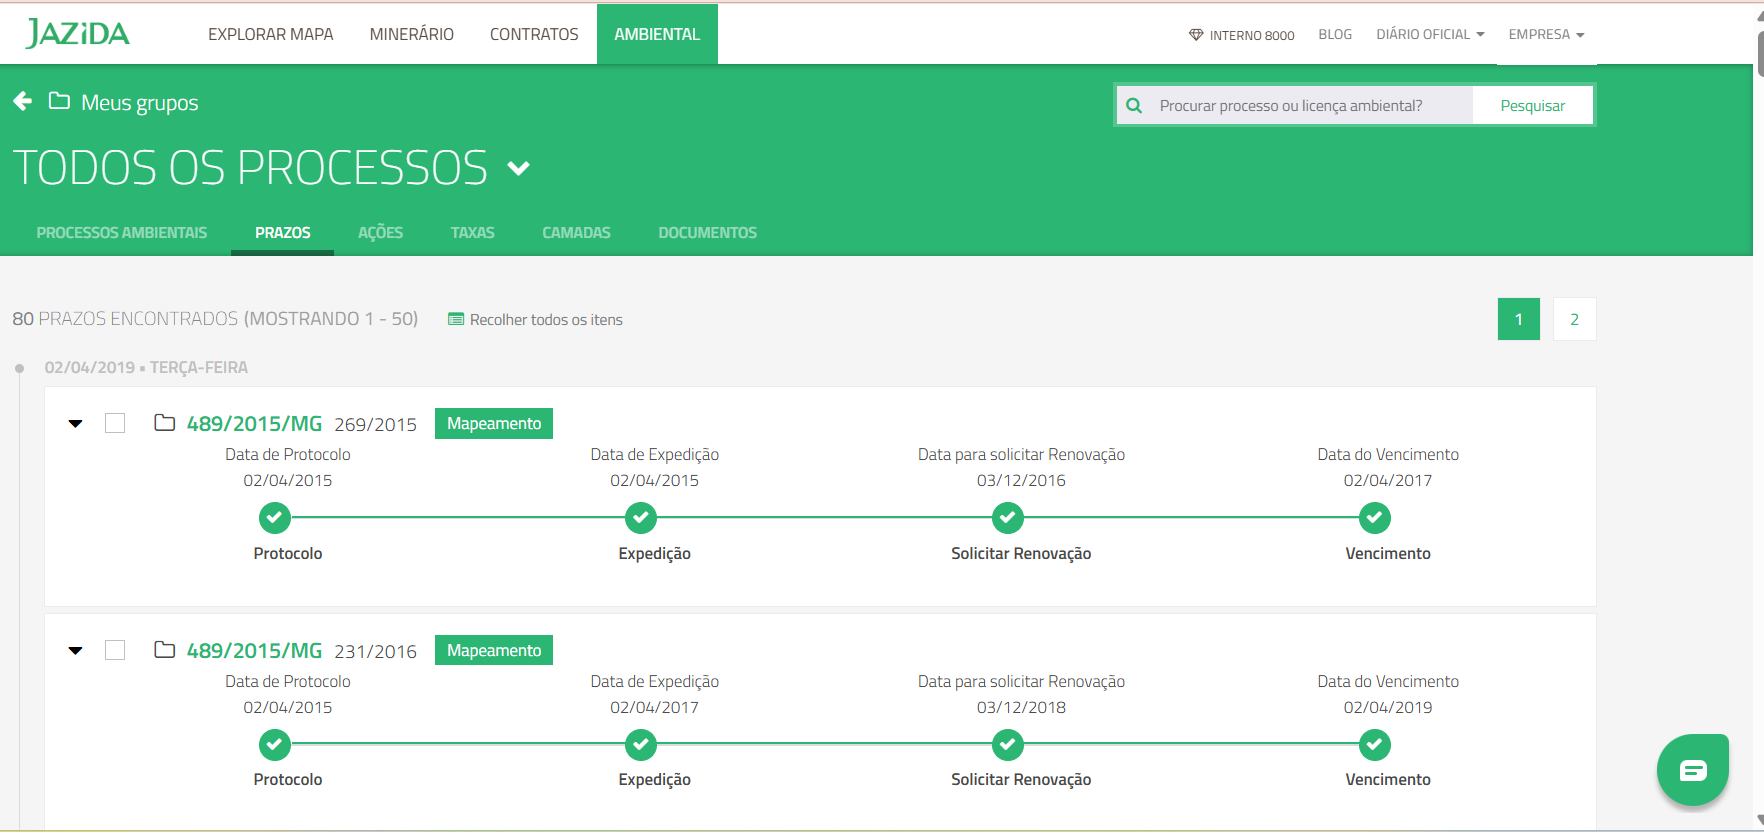Viewport: 1764px width, 832px height.
Task: Collapse the 231/2016 process entry arrow
Action: [x=75, y=651]
